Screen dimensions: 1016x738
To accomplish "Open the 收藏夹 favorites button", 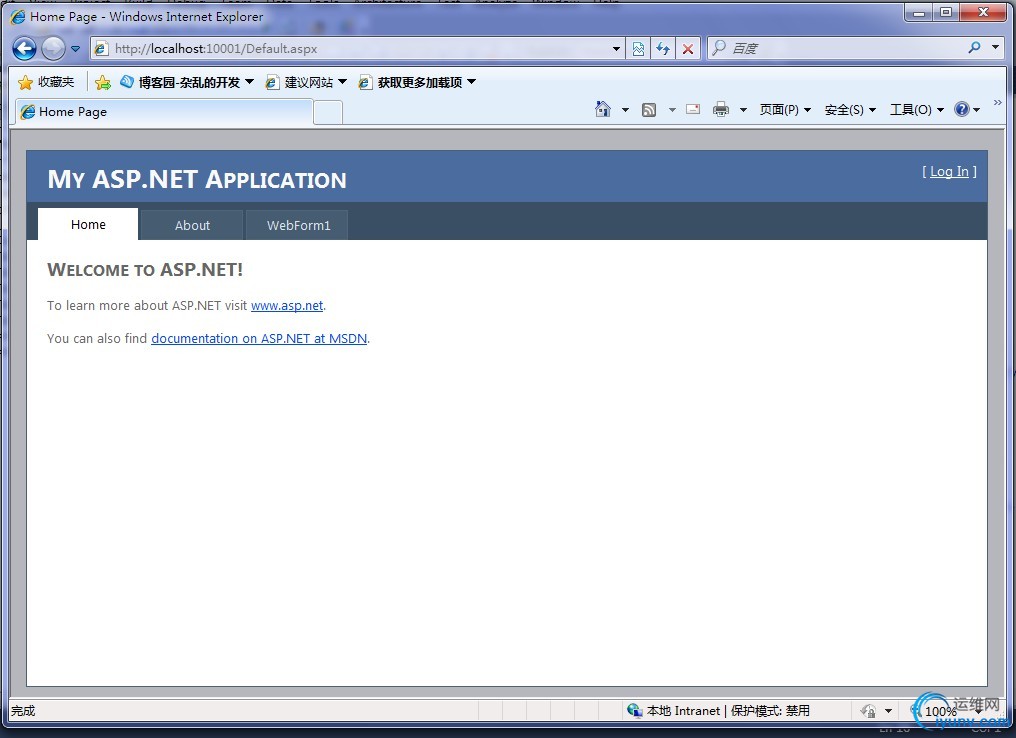I will (46, 82).
